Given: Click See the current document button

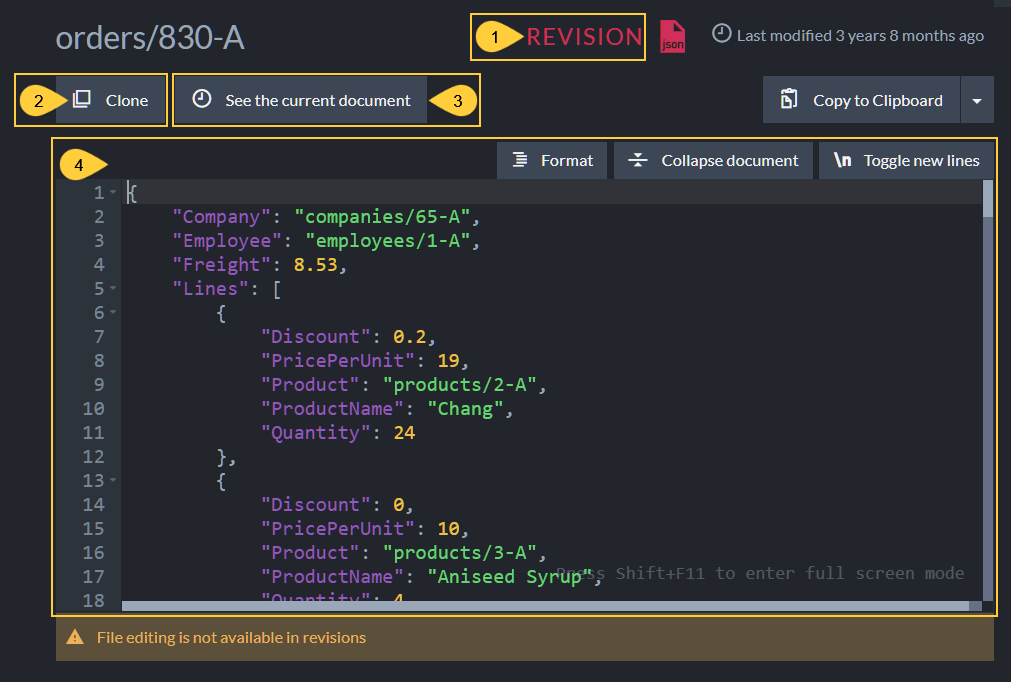Looking at the screenshot, I should [x=300, y=100].
